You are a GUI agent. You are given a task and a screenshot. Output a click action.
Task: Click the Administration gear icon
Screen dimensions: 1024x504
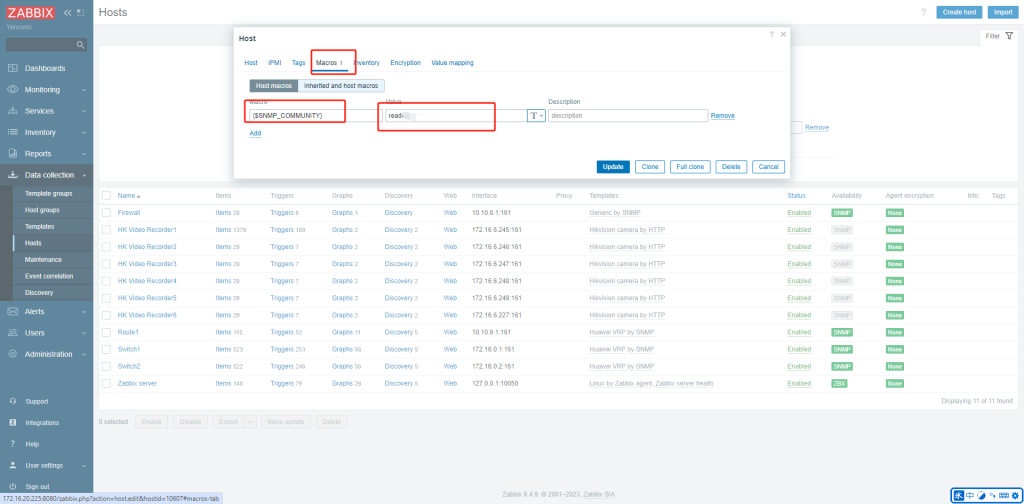[12, 354]
